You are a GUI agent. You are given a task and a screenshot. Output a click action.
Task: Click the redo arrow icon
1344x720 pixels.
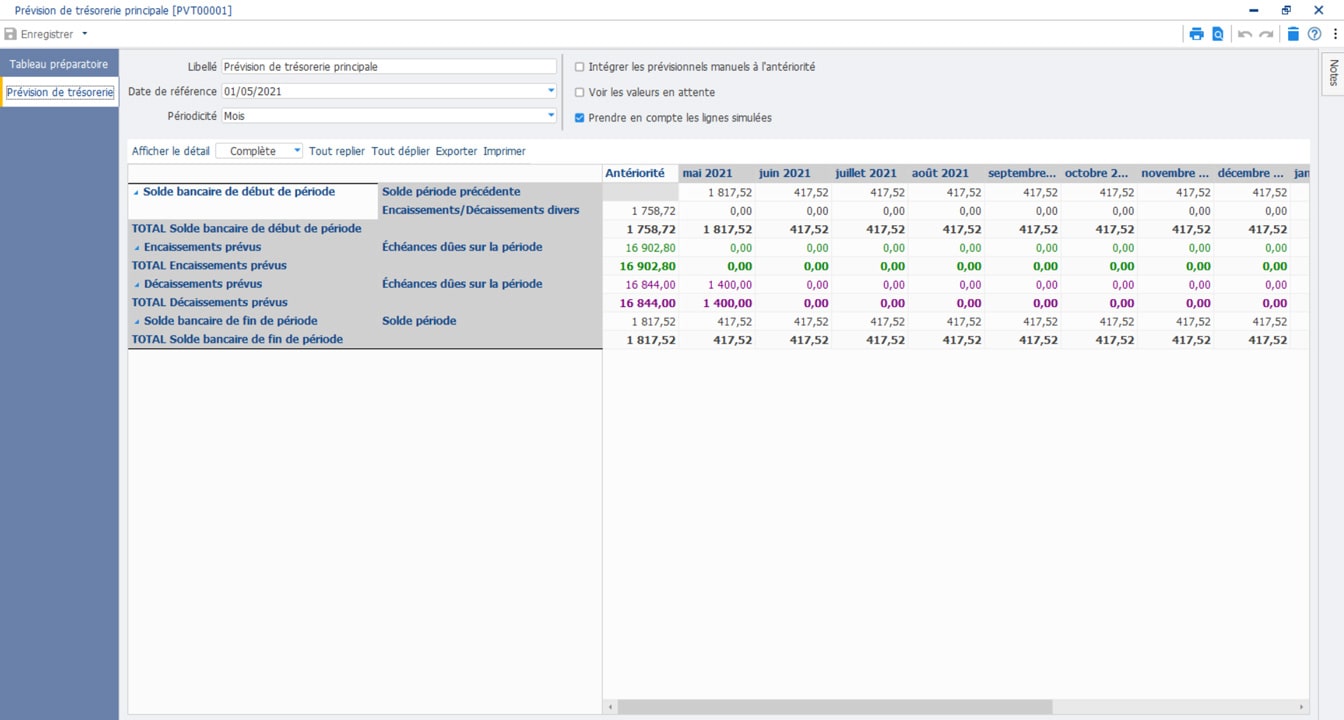coord(1267,34)
